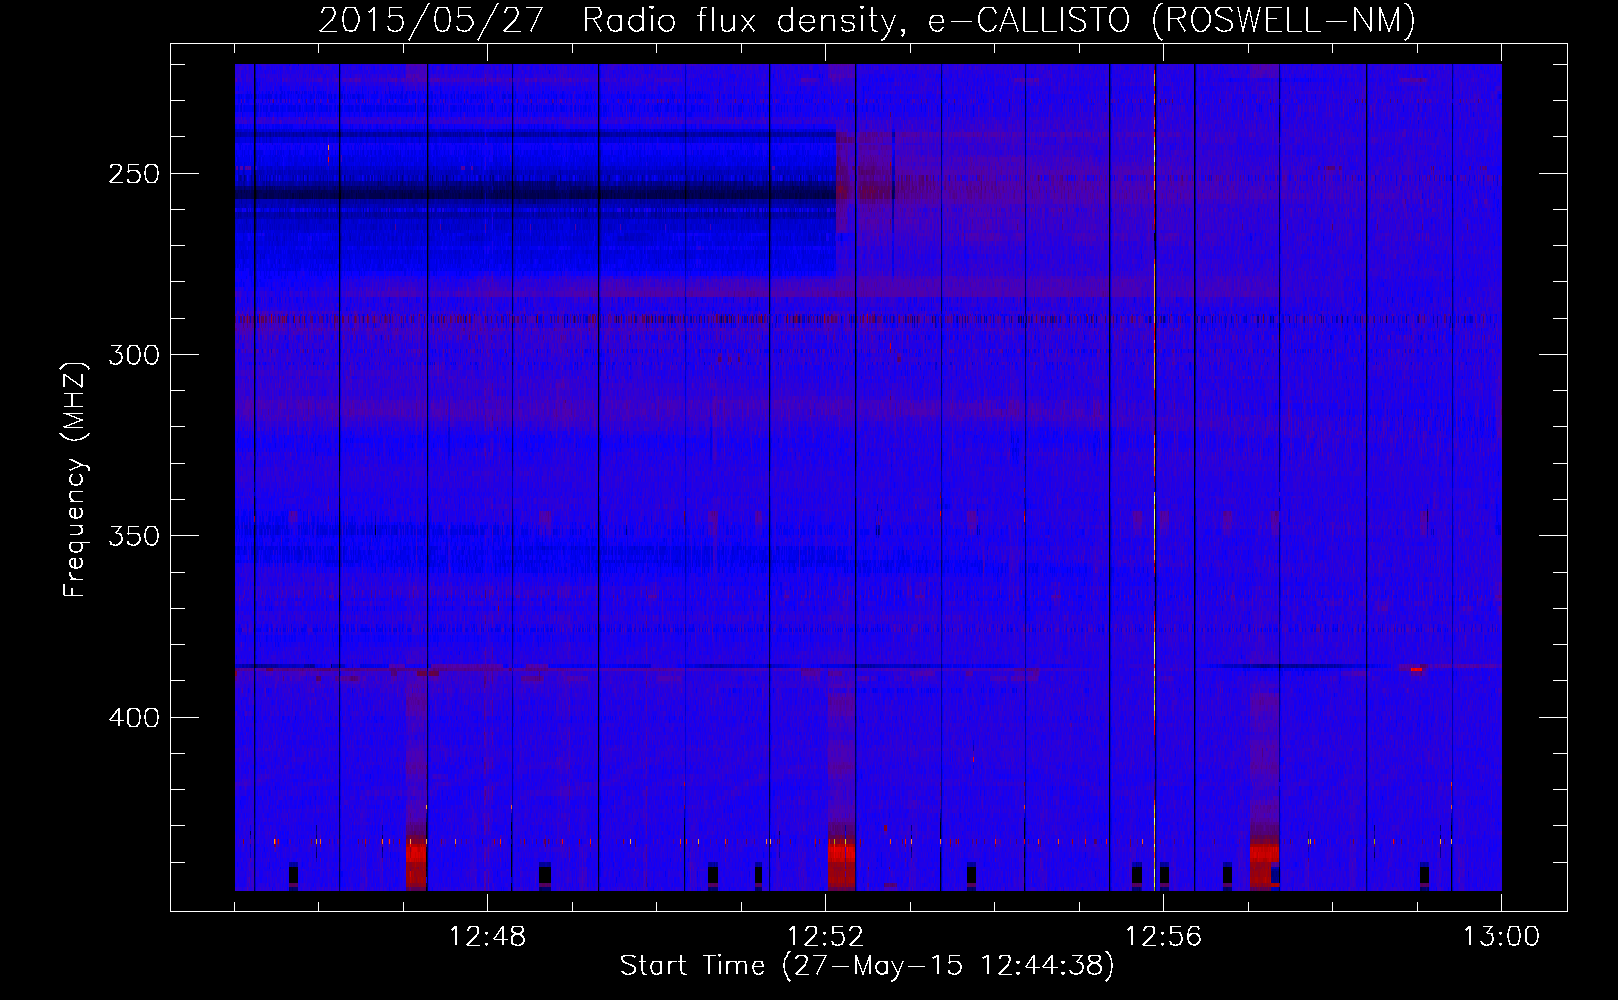Click the 'Start Time (27-May-15 12:44:38)' label
Image resolution: width=1618 pixels, height=1000 pixels.
[x=867, y=966]
